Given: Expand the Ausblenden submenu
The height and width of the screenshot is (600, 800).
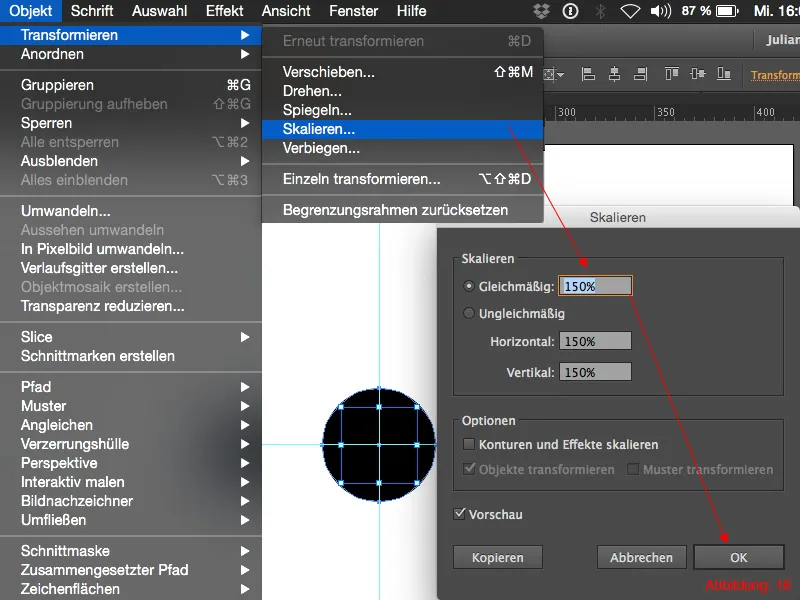Looking at the screenshot, I should (x=131, y=161).
